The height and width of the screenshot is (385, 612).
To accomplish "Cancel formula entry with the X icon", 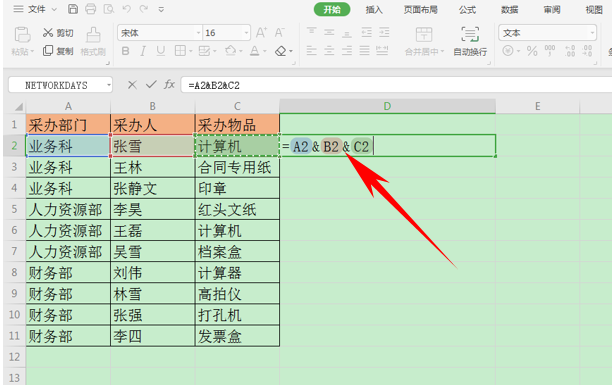I will coord(132,85).
